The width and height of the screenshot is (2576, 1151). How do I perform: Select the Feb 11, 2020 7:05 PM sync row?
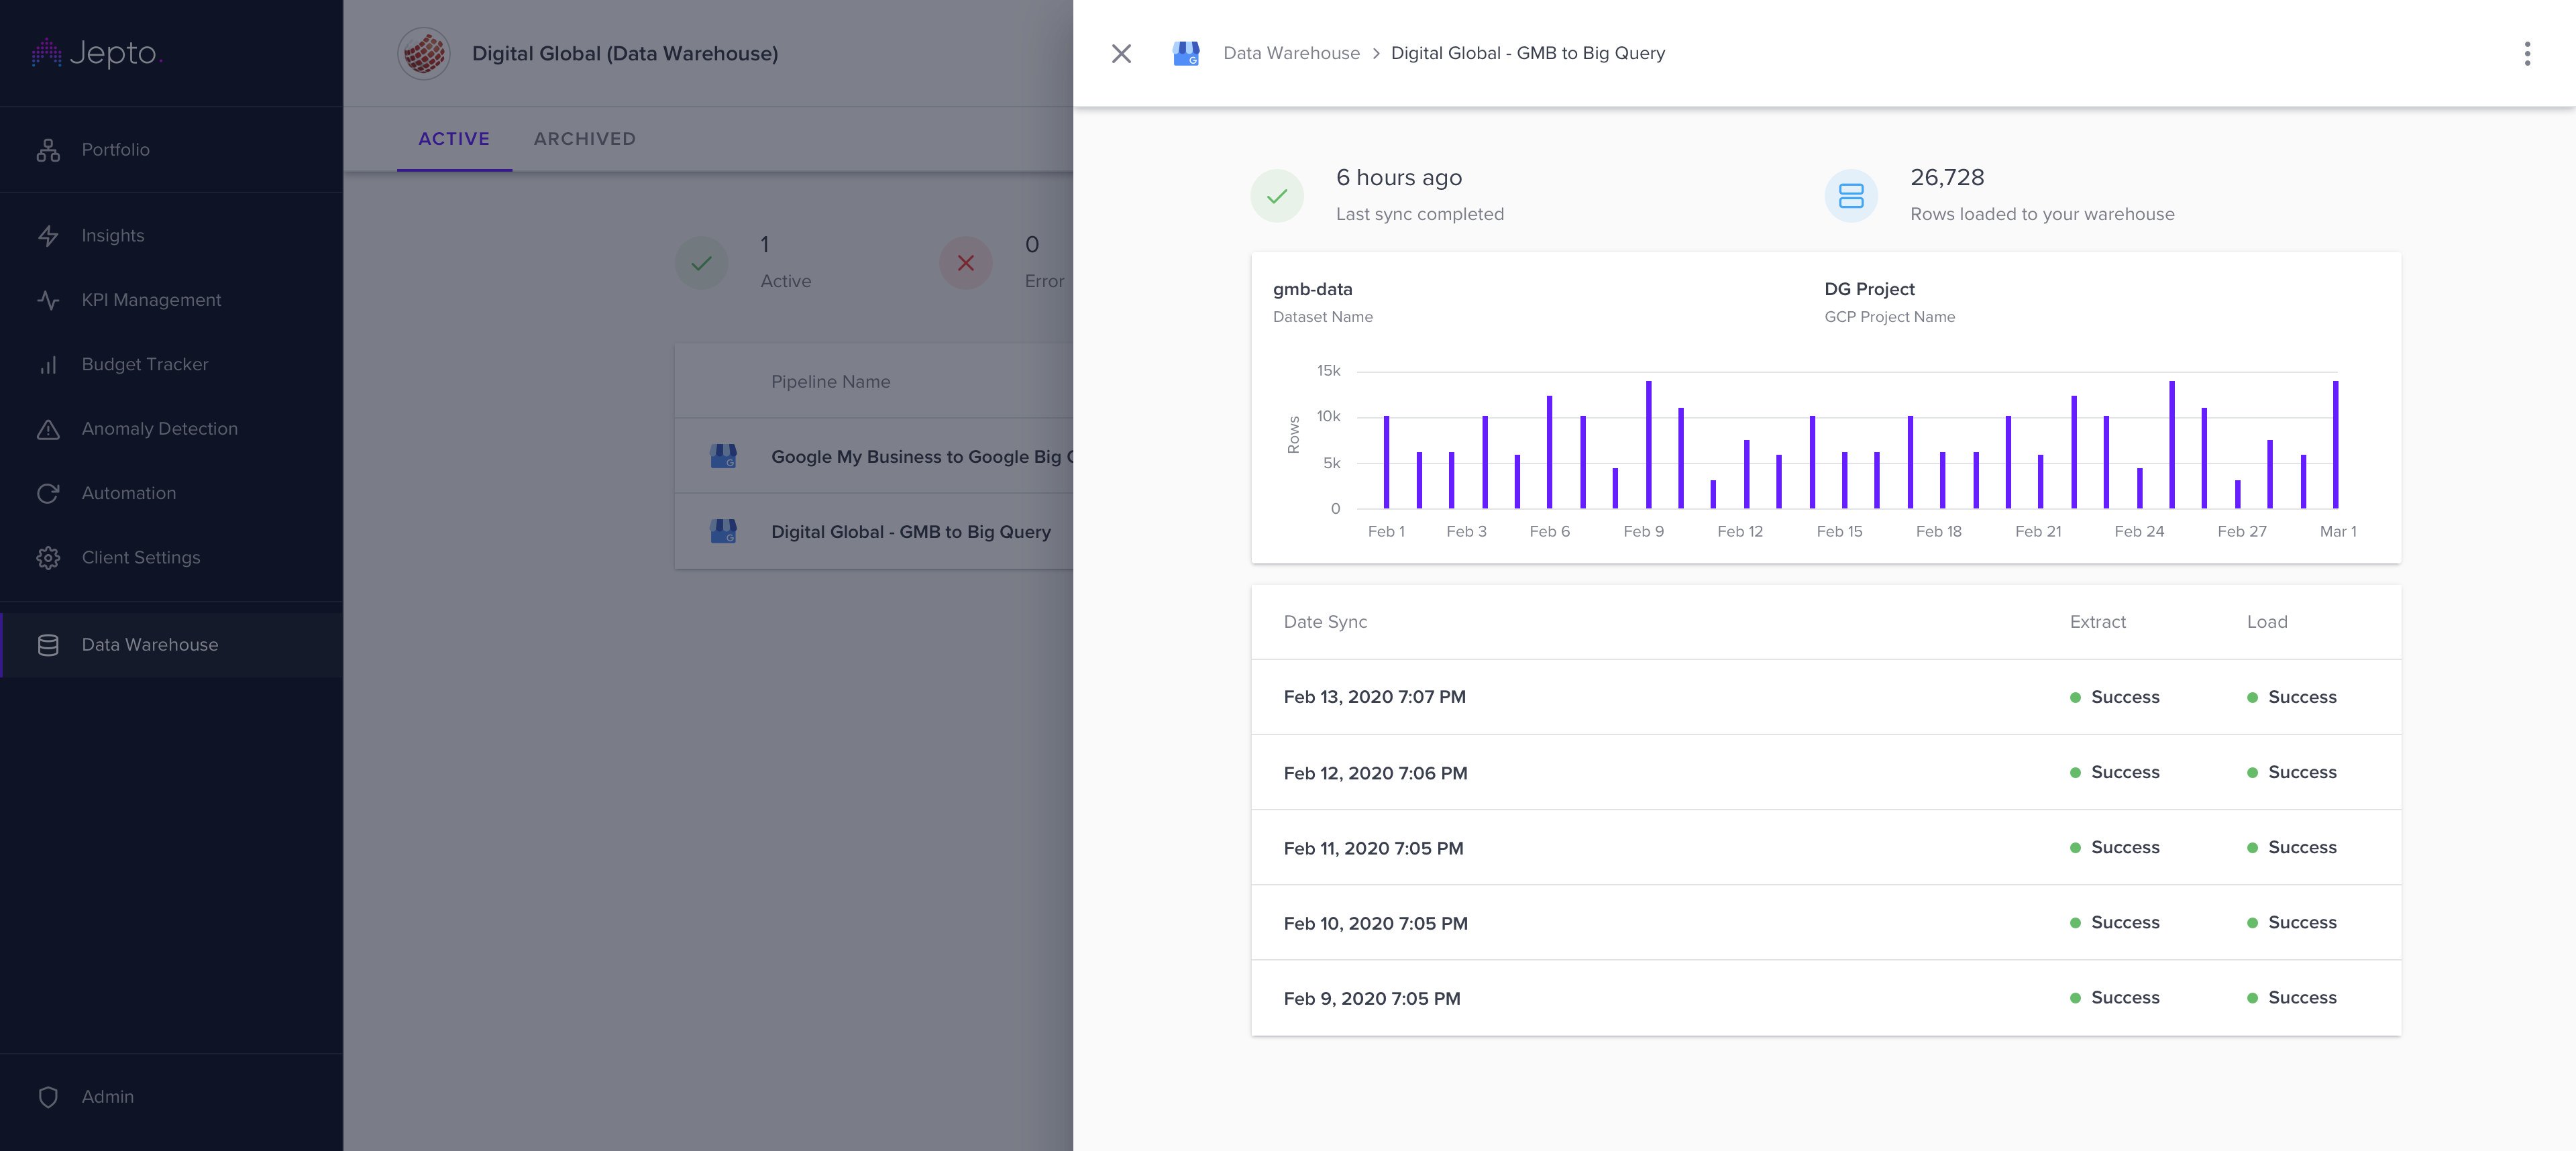tap(1825, 848)
